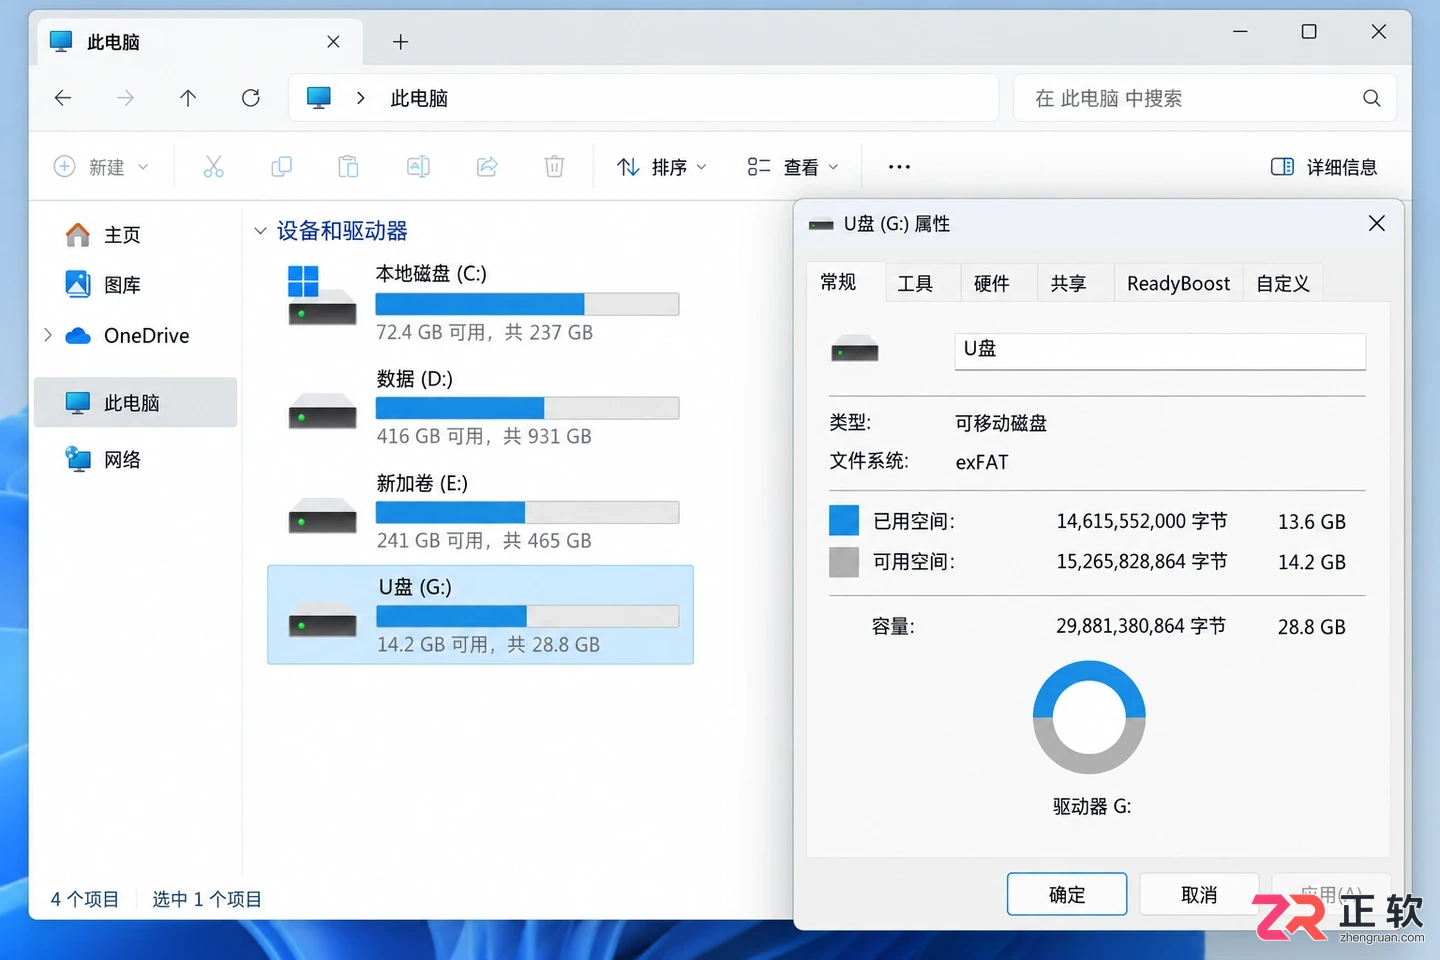Go back with the left arrow
The height and width of the screenshot is (960, 1440).
pos(63,98)
